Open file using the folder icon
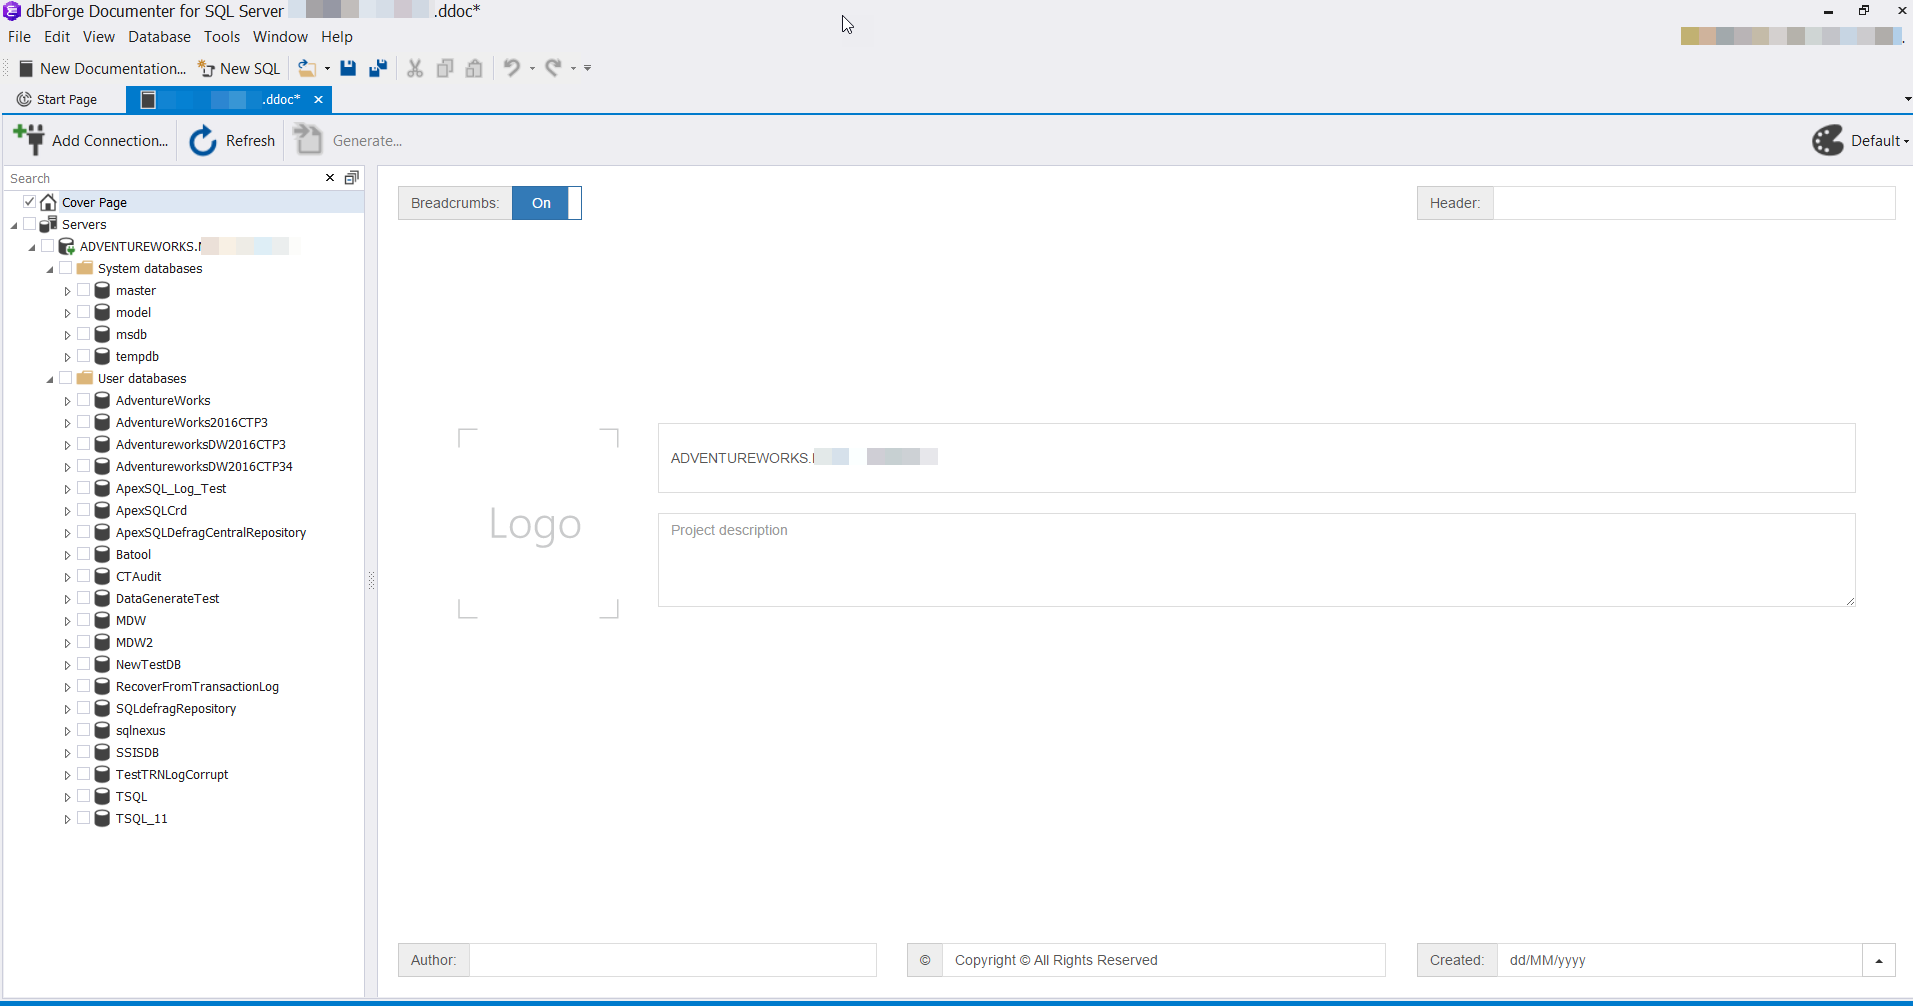Screen dimensions: 1913x1006 coord(307,68)
